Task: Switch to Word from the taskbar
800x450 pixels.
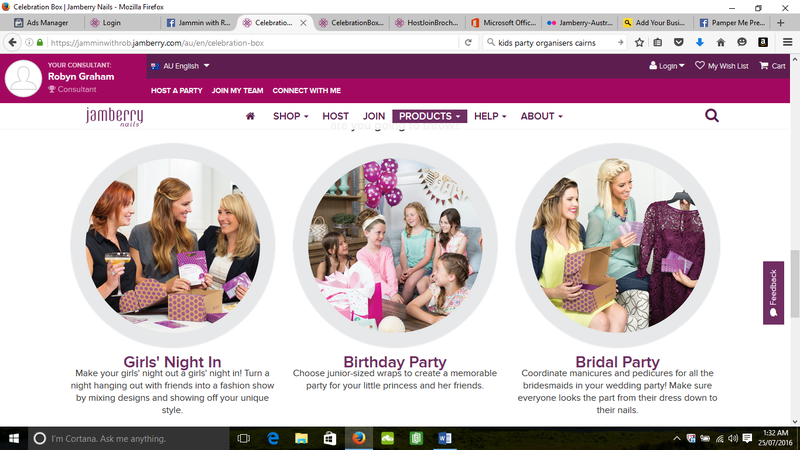Action: (x=444, y=438)
